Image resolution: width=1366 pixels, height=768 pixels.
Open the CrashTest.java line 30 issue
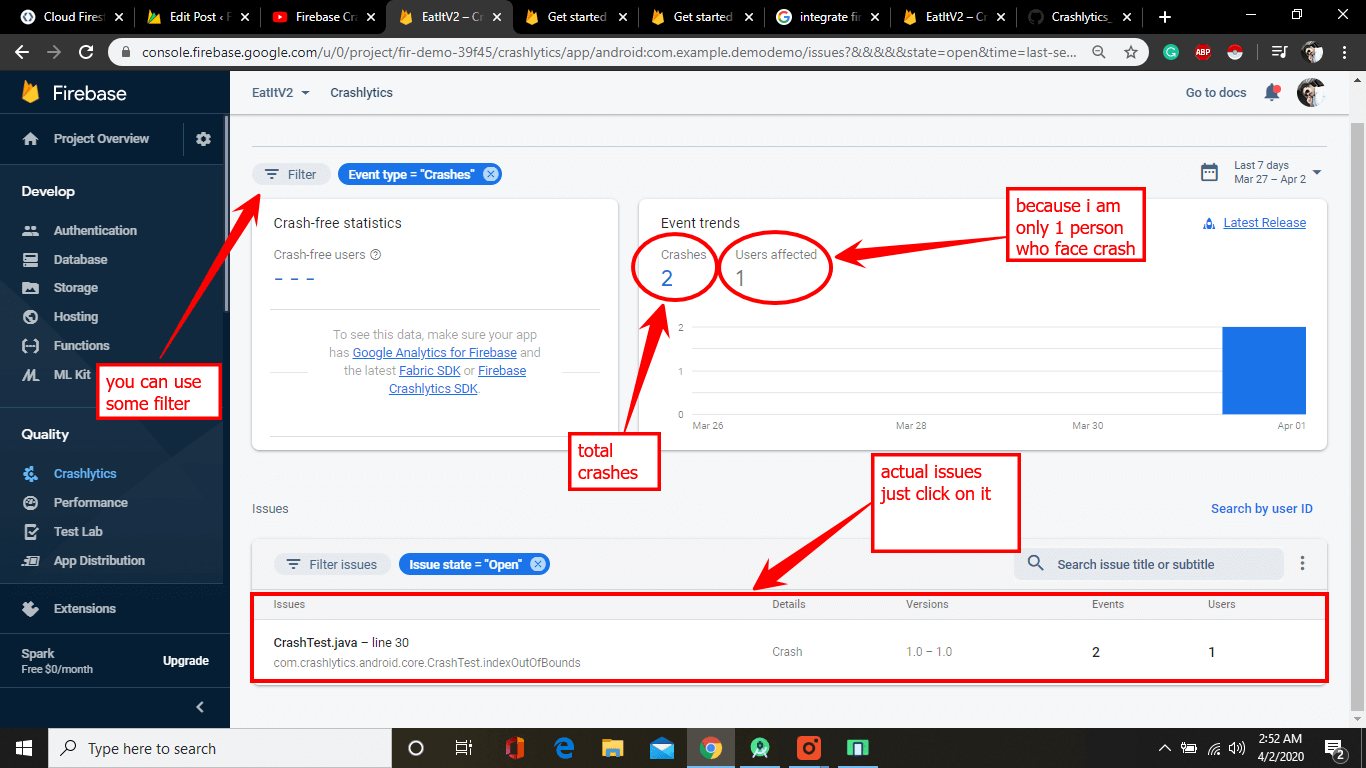pos(789,652)
